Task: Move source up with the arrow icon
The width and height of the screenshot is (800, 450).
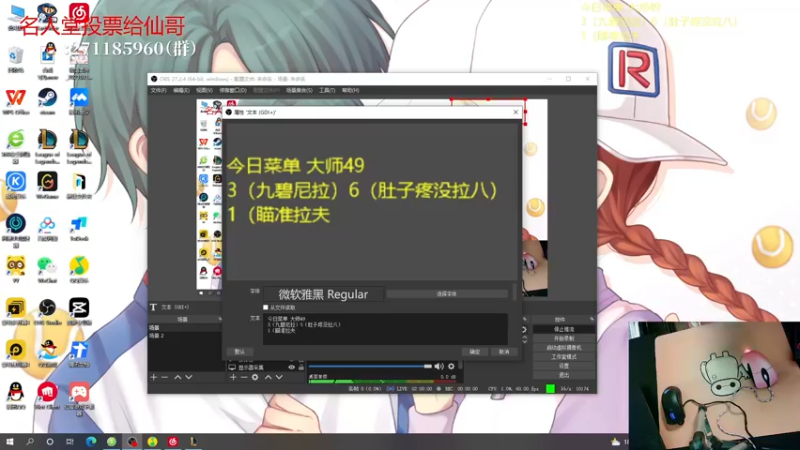Action: click(x=268, y=377)
